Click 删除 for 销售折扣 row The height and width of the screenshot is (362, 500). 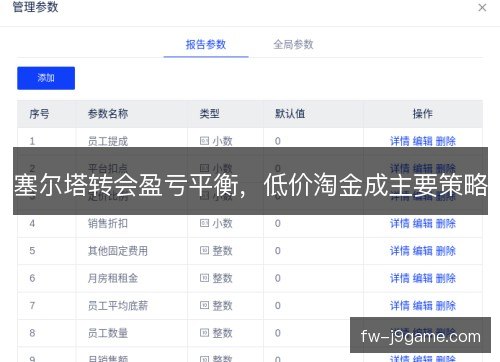445,223
